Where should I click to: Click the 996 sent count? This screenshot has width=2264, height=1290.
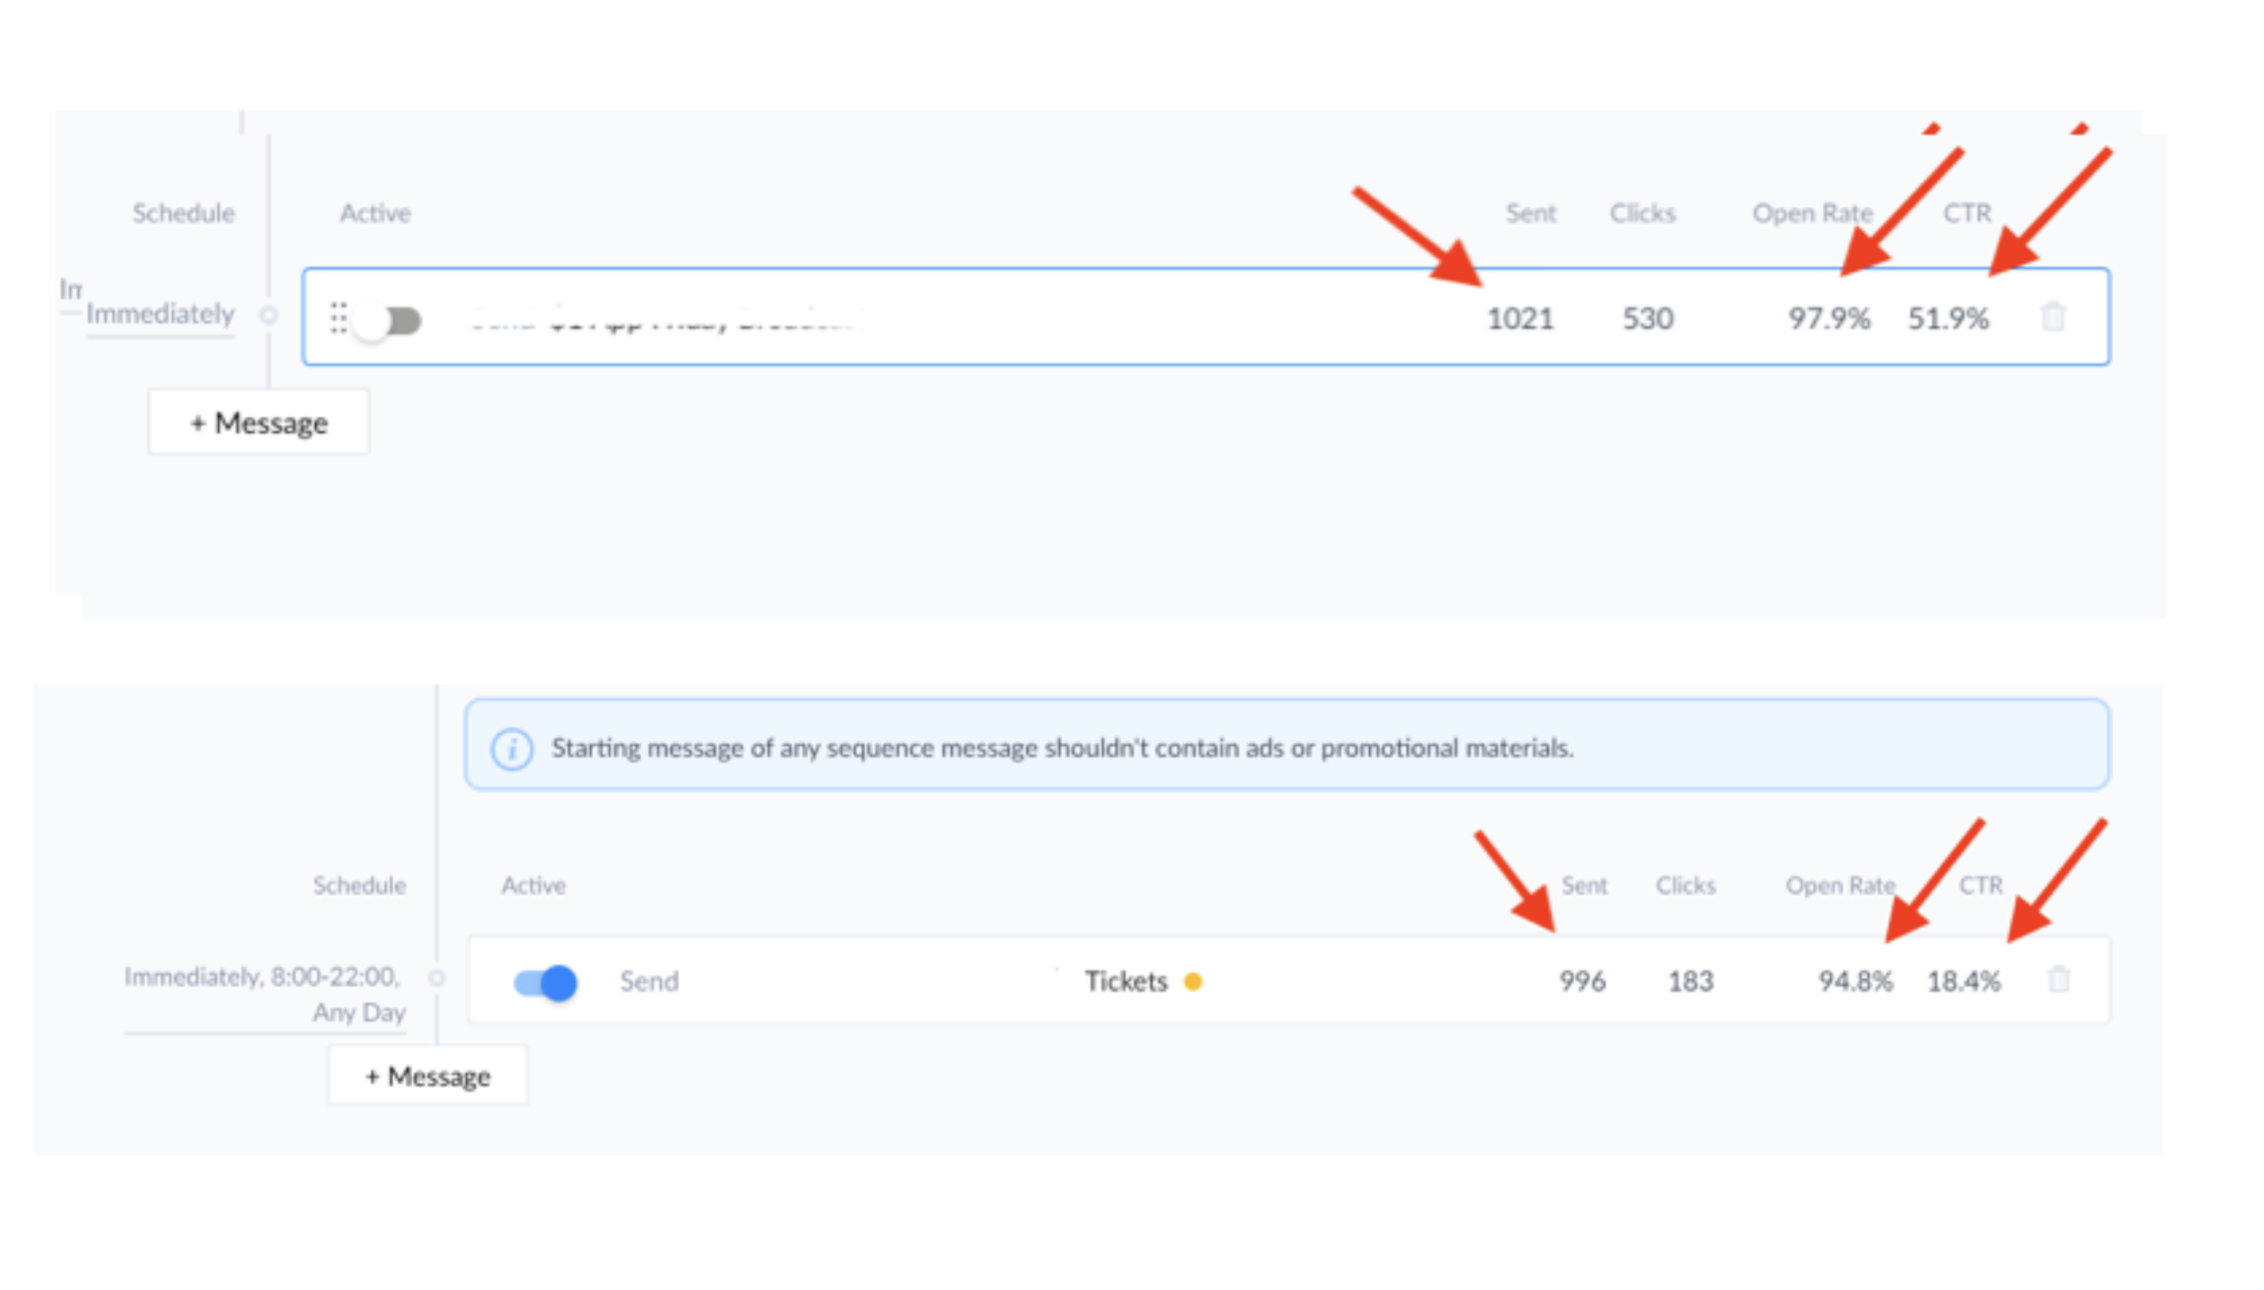click(1582, 981)
